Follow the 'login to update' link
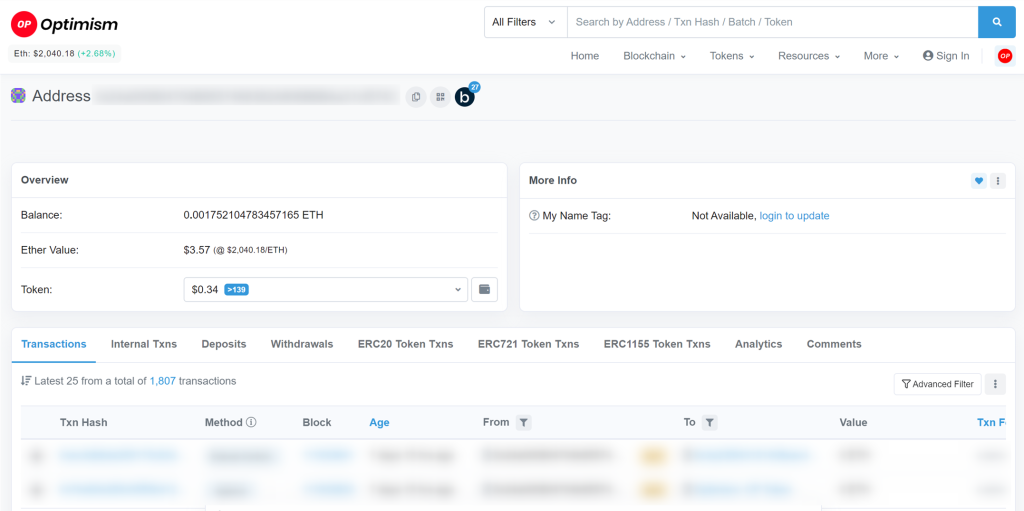This screenshot has height=511, width=1024. point(794,216)
